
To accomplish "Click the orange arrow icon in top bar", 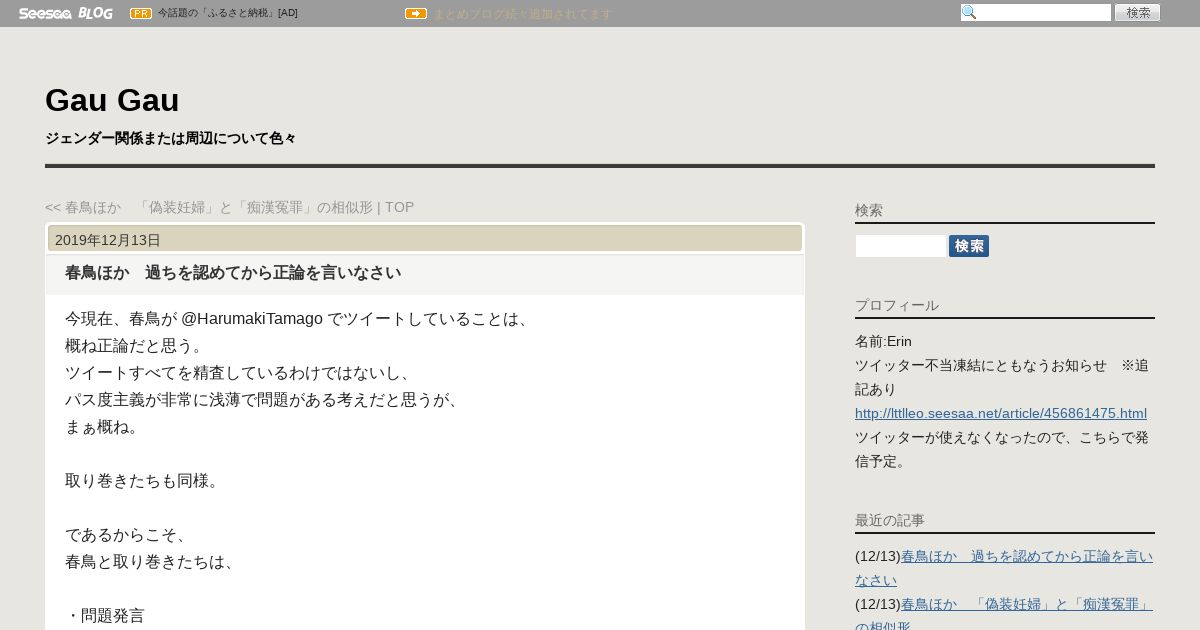I will click(416, 13).
